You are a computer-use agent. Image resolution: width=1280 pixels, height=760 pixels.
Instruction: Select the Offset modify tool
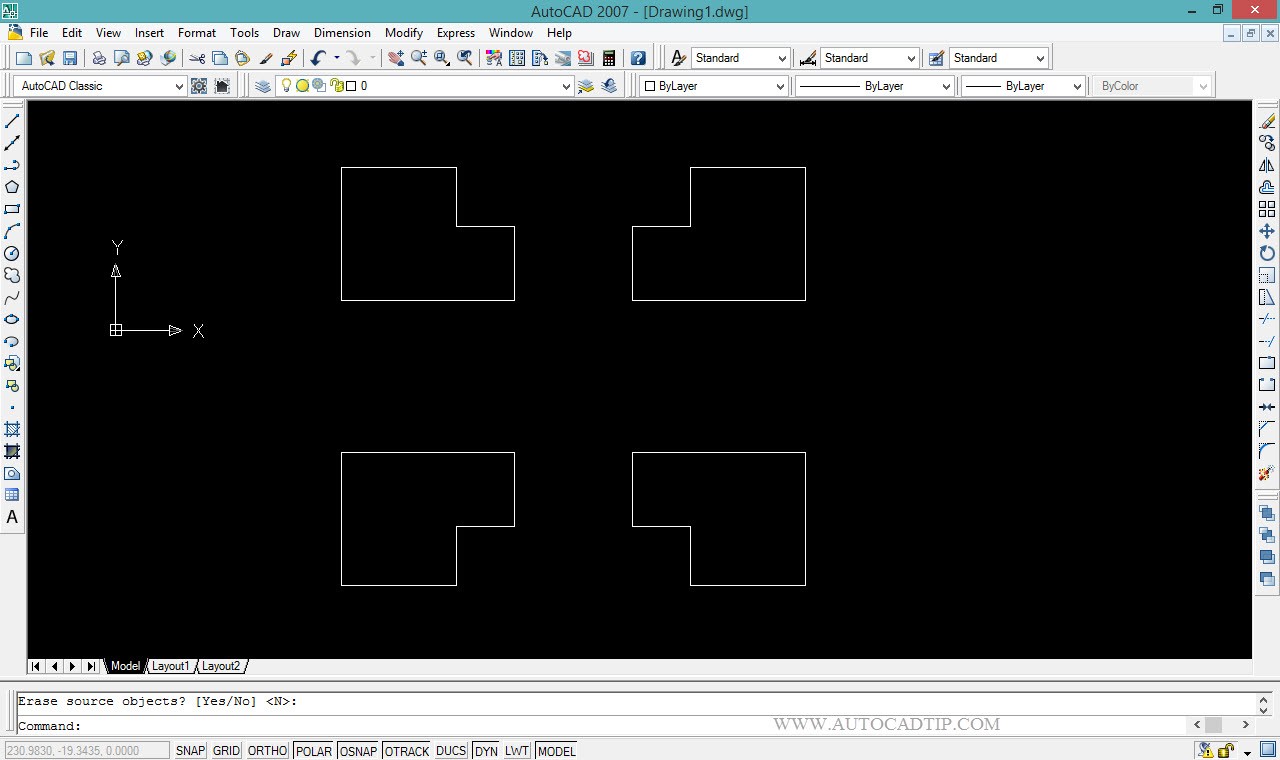point(1267,187)
